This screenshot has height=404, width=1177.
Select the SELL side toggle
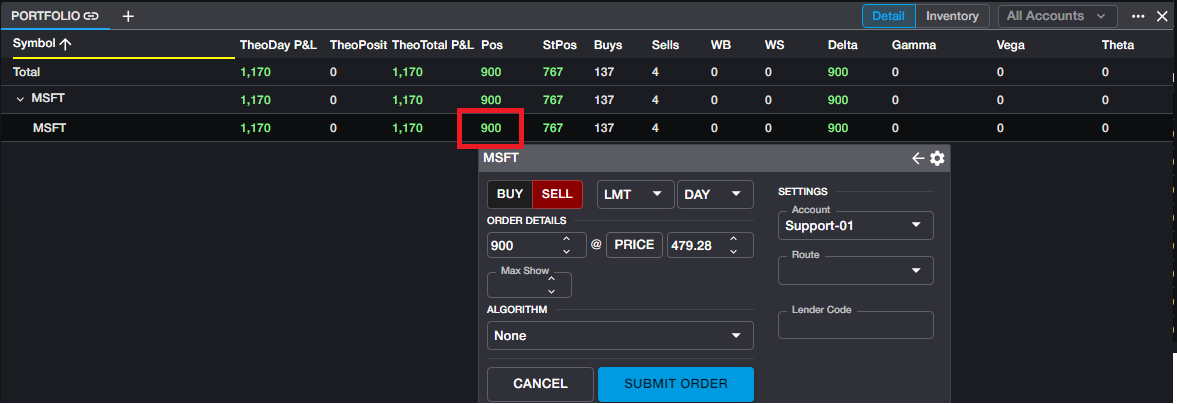[x=557, y=194]
